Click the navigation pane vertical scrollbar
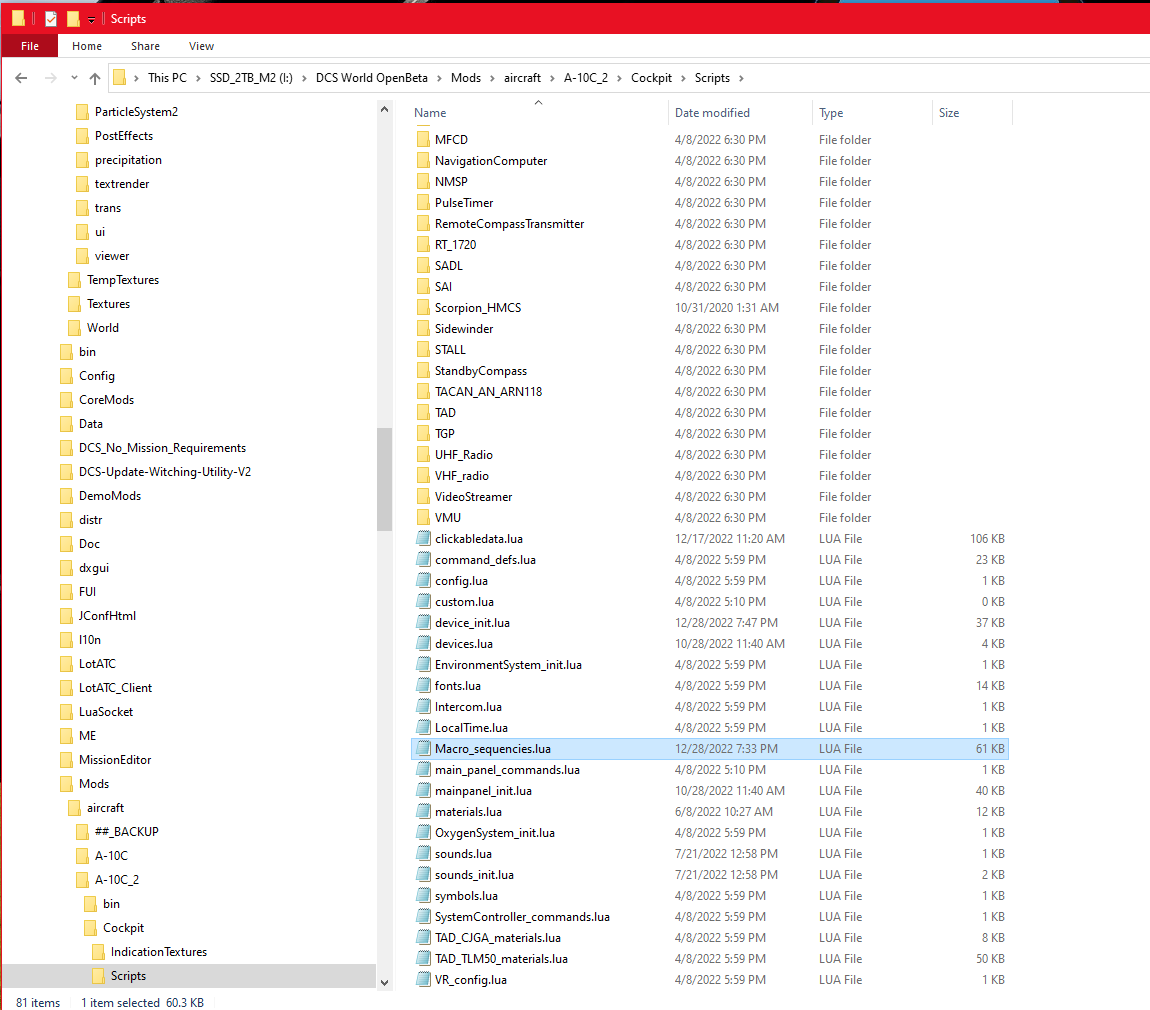The height and width of the screenshot is (1010, 1150). pos(384,480)
